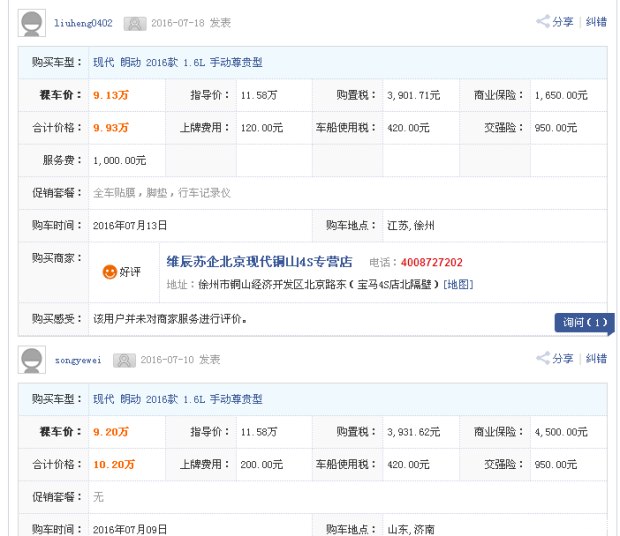The width and height of the screenshot is (620, 536).
Task: Click the 询问(1) inquiry button
Action: click(x=584, y=323)
